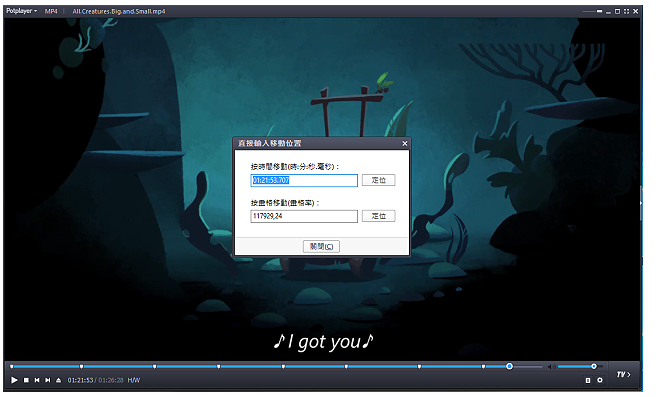The height and width of the screenshot is (397, 656).
Task: Open the control panel gear icon
Action: coord(600,380)
